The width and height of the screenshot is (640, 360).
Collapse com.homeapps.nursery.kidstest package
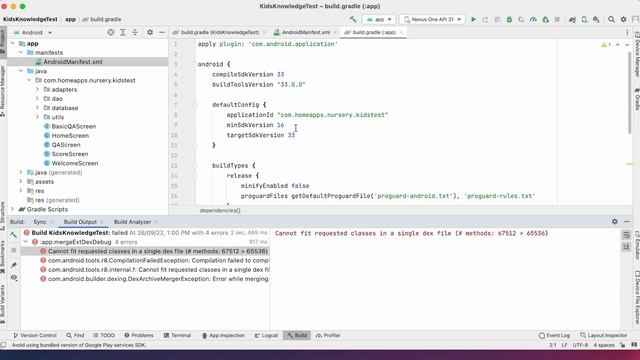pyautogui.click(x=29, y=80)
